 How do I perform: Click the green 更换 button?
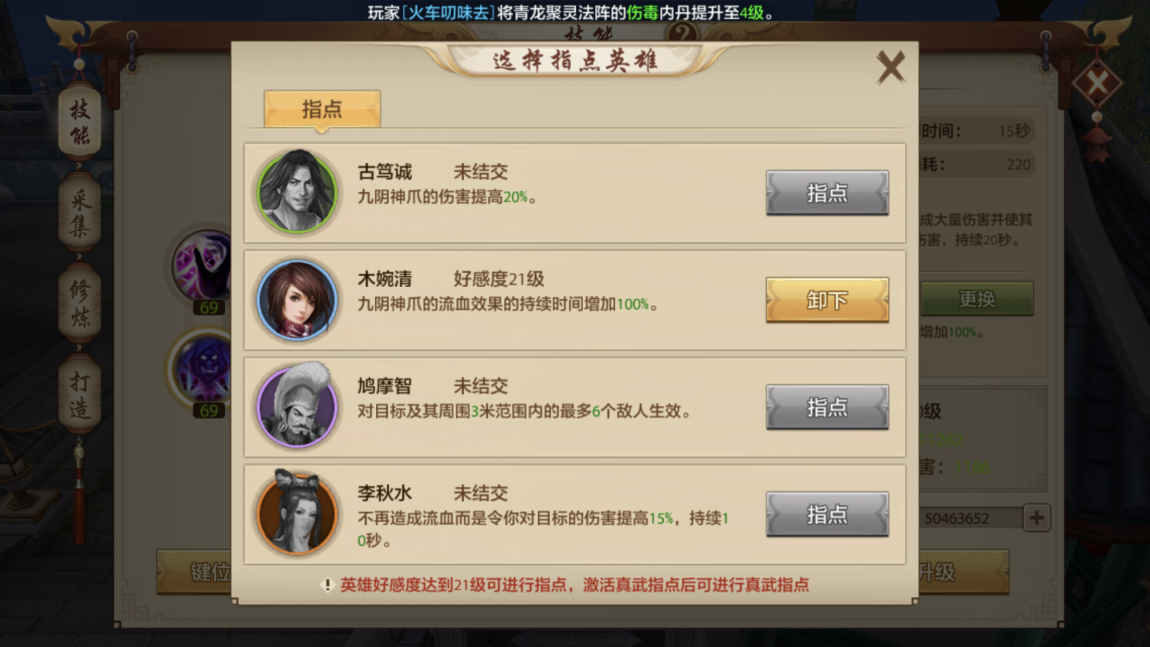click(977, 299)
